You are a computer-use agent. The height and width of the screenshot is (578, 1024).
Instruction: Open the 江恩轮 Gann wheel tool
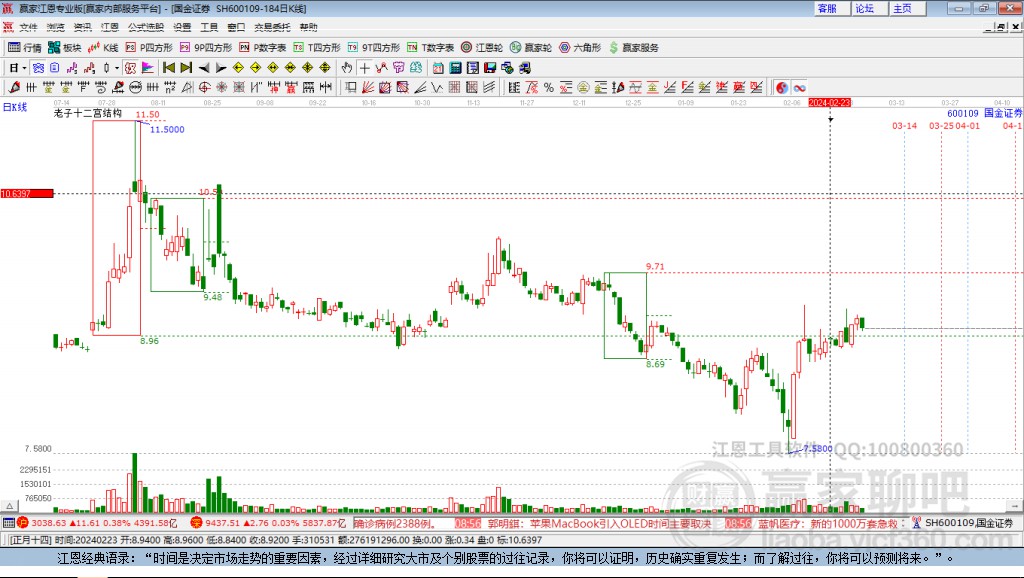[x=482, y=48]
